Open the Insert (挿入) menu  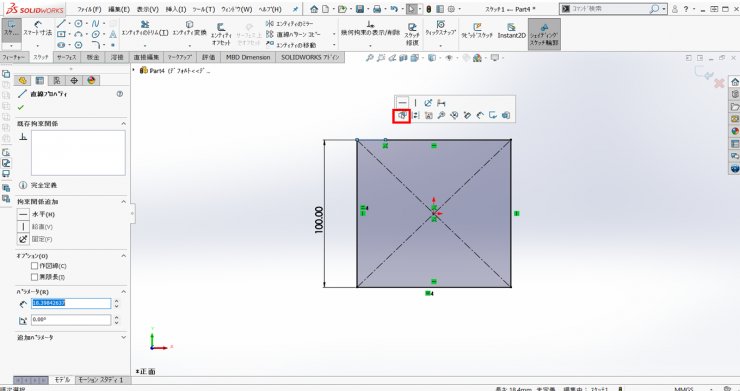(x=176, y=9)
